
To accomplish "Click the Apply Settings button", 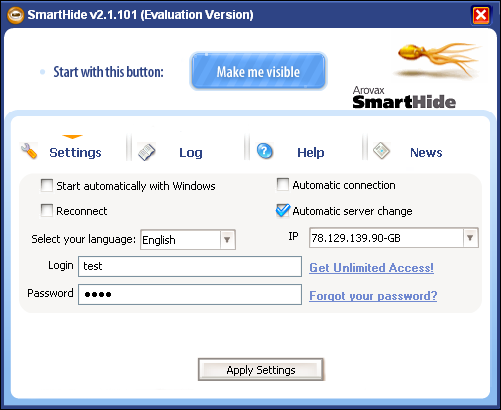I will 261,369.
